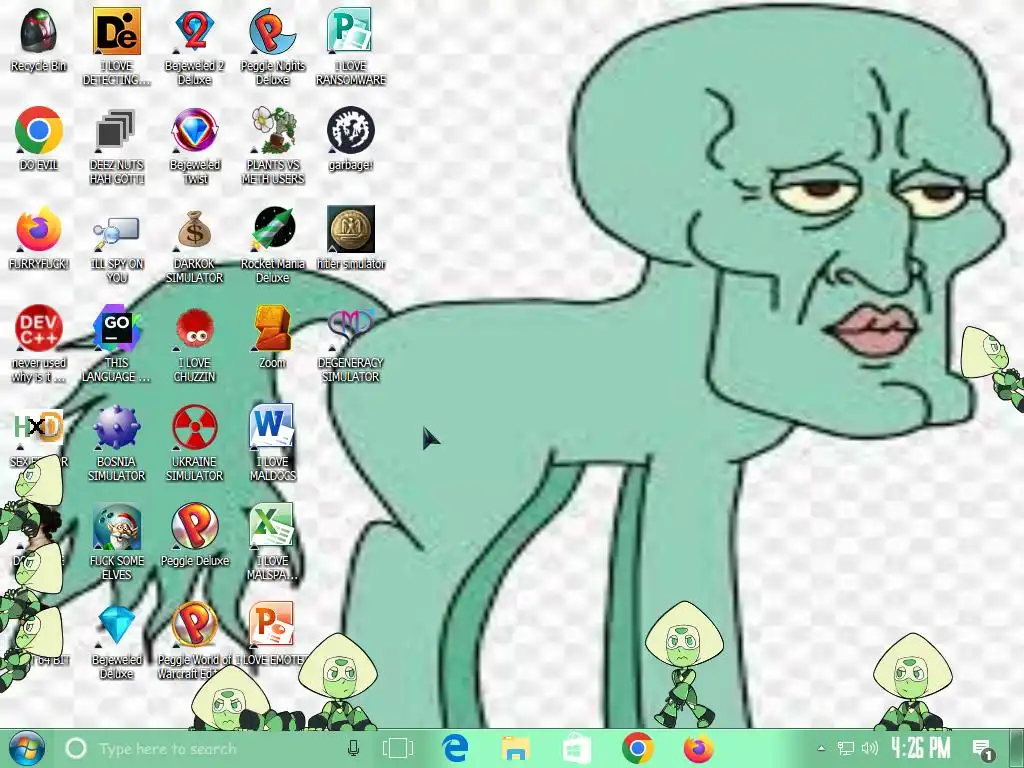Launch Firefox from the taskbar
The image size is (1024, 768).
[x=699, y=748]
